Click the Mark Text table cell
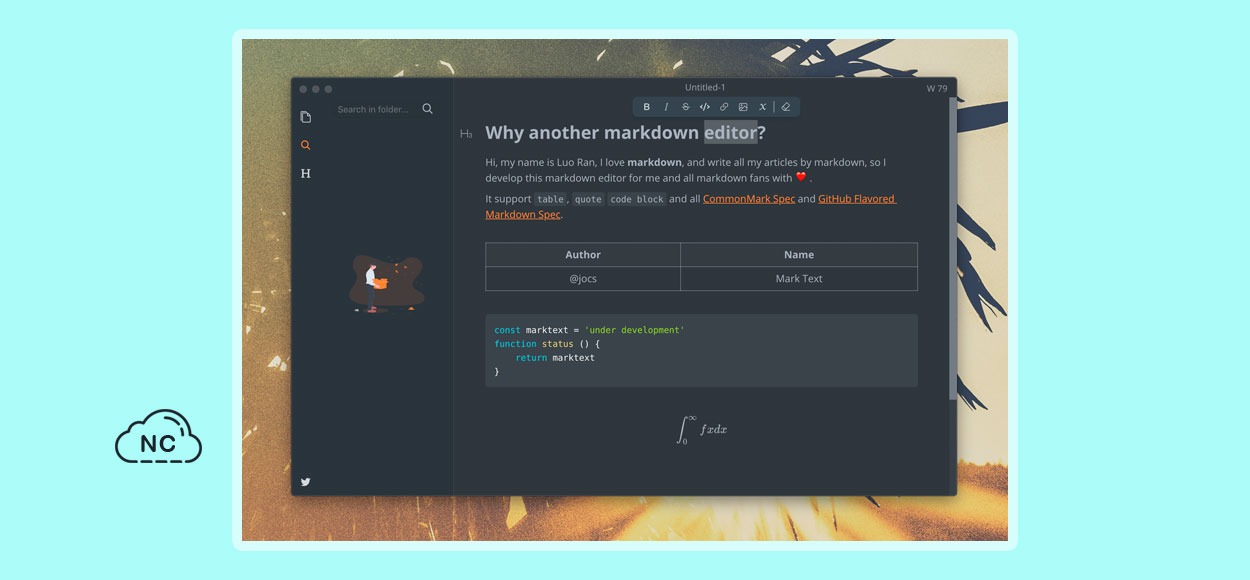The height and width of the screenshot is (580, 1250). pyautogui.click(x=799, y=279)
